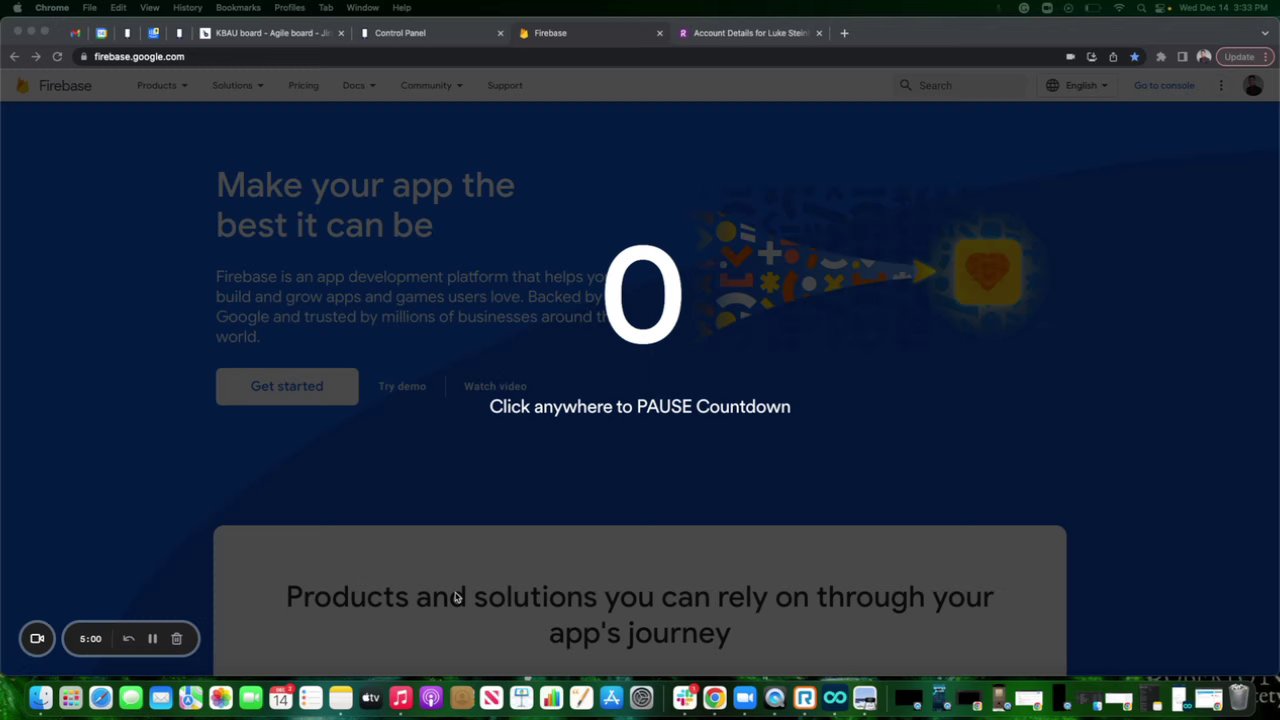Reload the page with the refresh icon

pos(57,57)
